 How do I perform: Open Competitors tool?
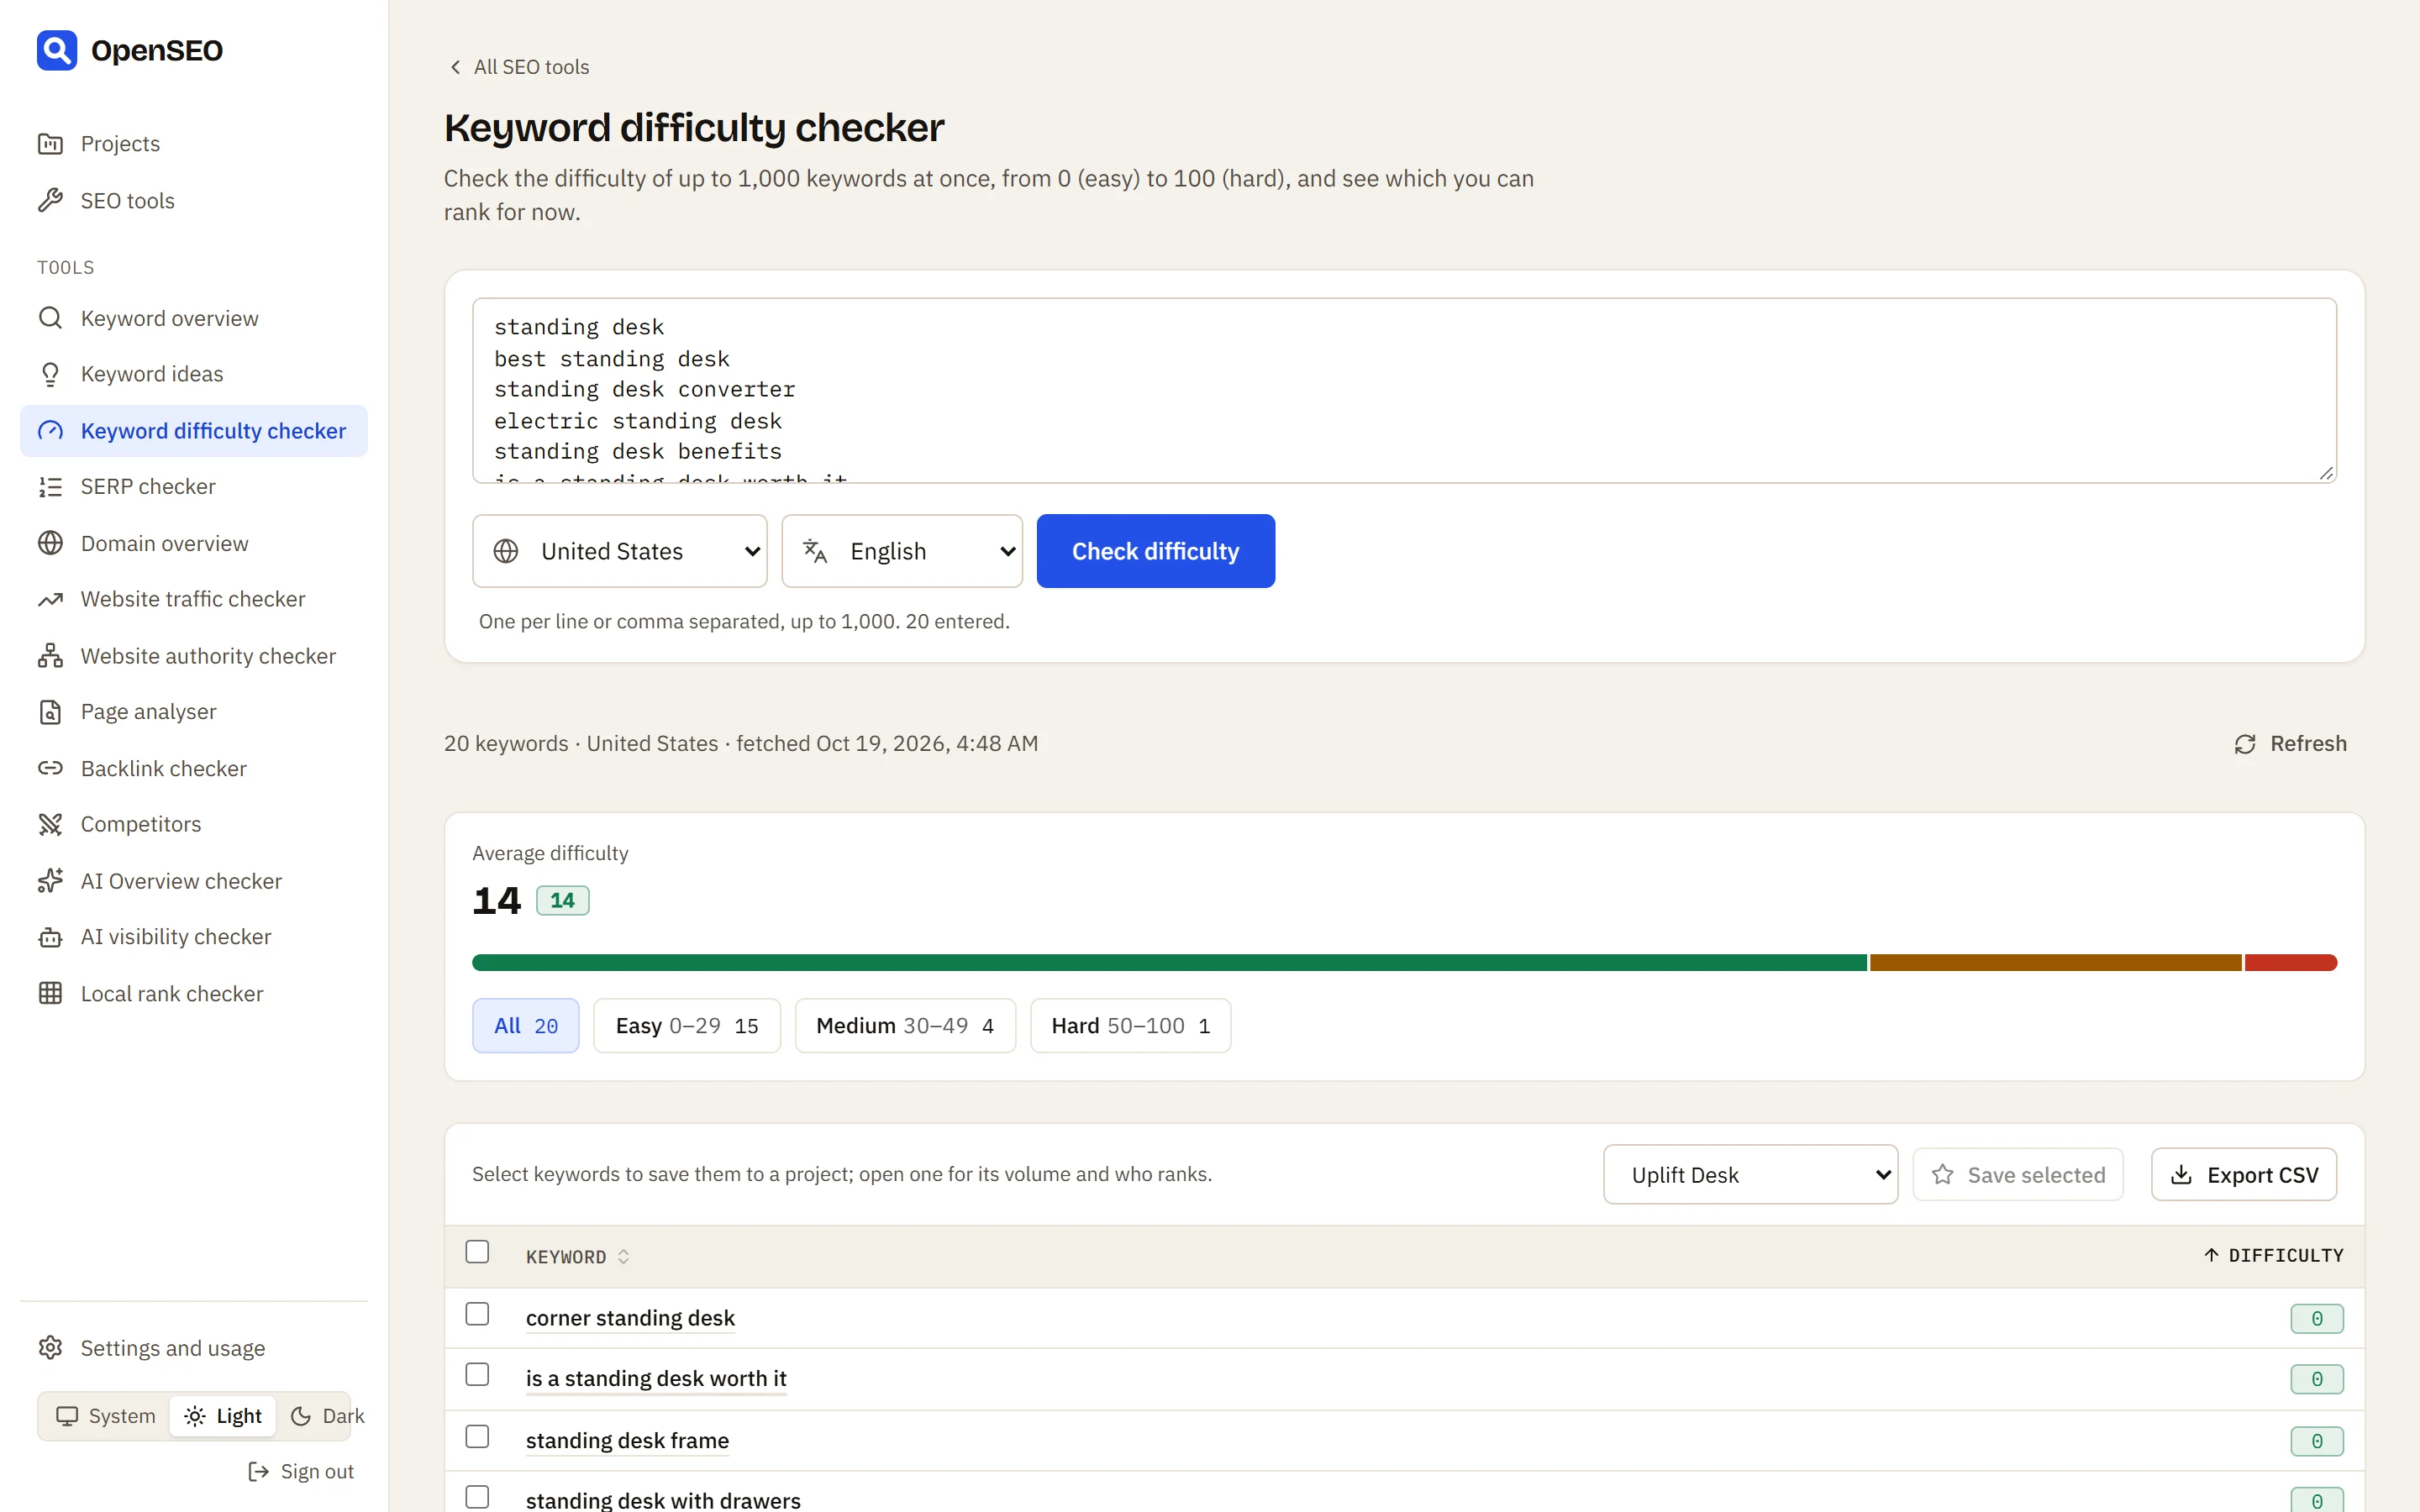194,824
